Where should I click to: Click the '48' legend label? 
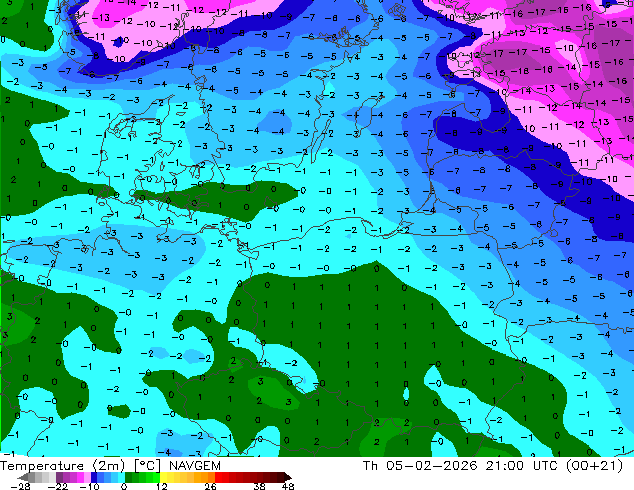(288, 486)
